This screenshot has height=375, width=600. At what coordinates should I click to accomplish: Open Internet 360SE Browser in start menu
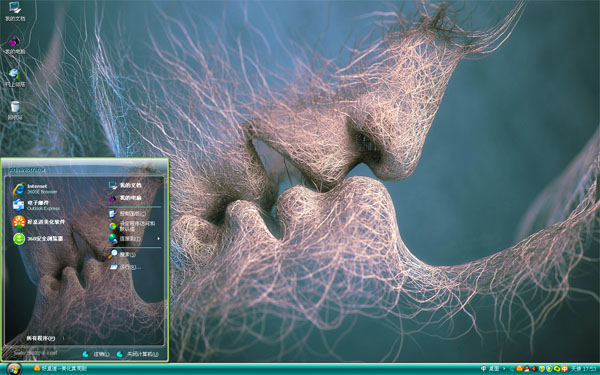coord(35,189)
